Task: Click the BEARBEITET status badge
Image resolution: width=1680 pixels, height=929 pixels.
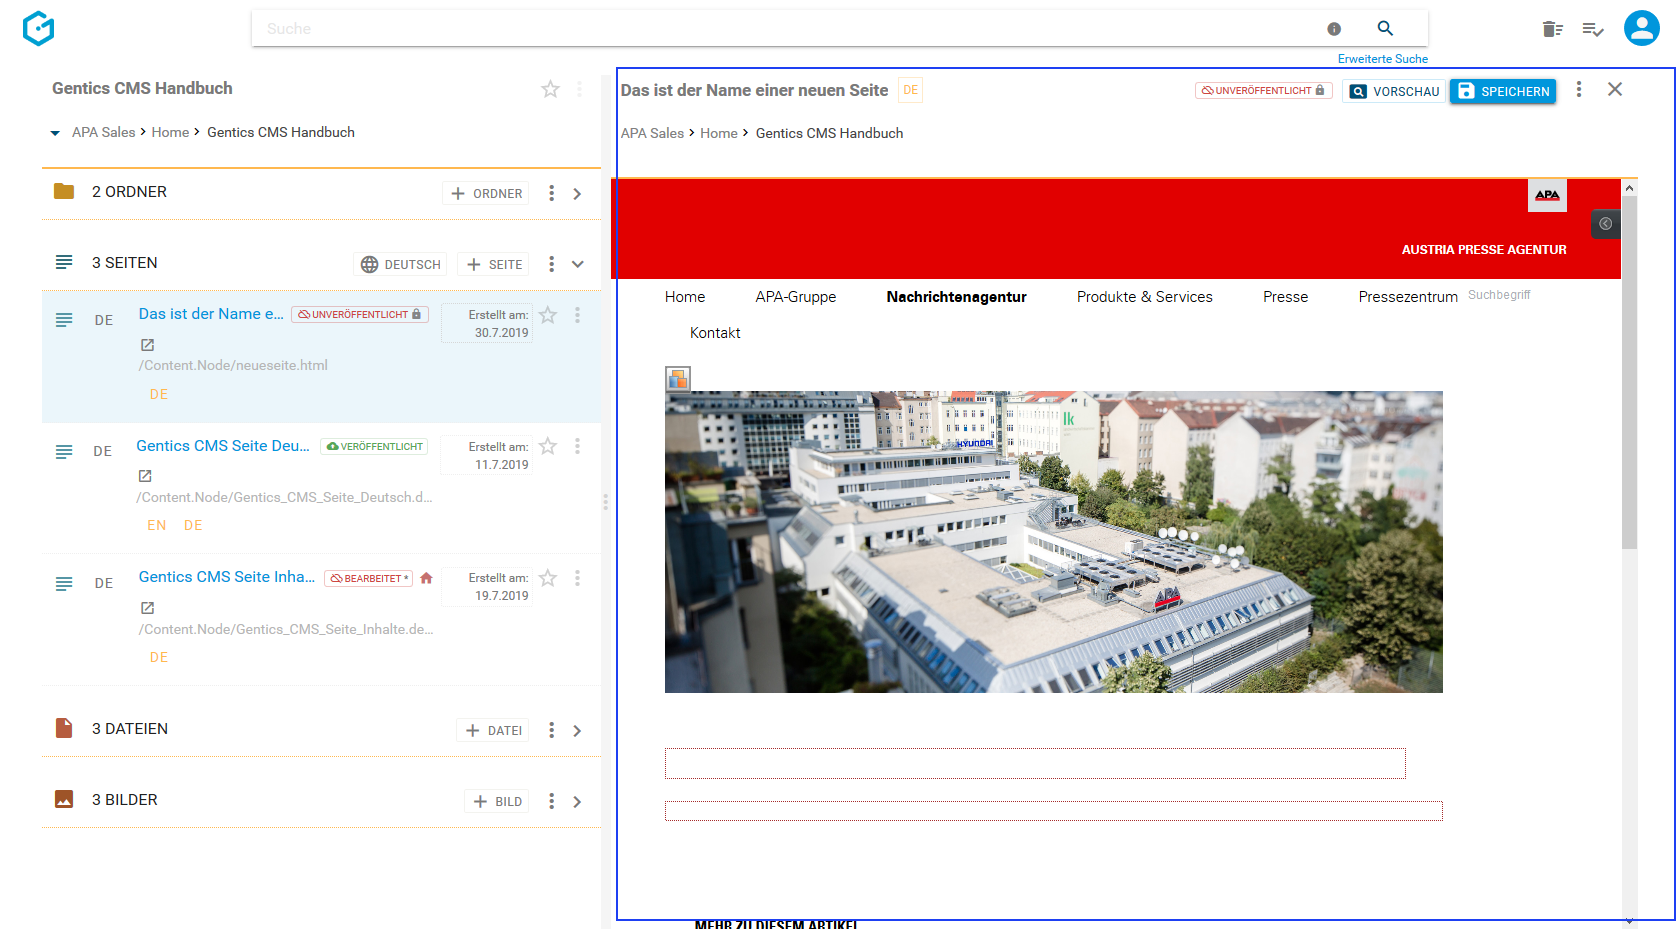Action: pyautogui.click(x=368, y=578)
